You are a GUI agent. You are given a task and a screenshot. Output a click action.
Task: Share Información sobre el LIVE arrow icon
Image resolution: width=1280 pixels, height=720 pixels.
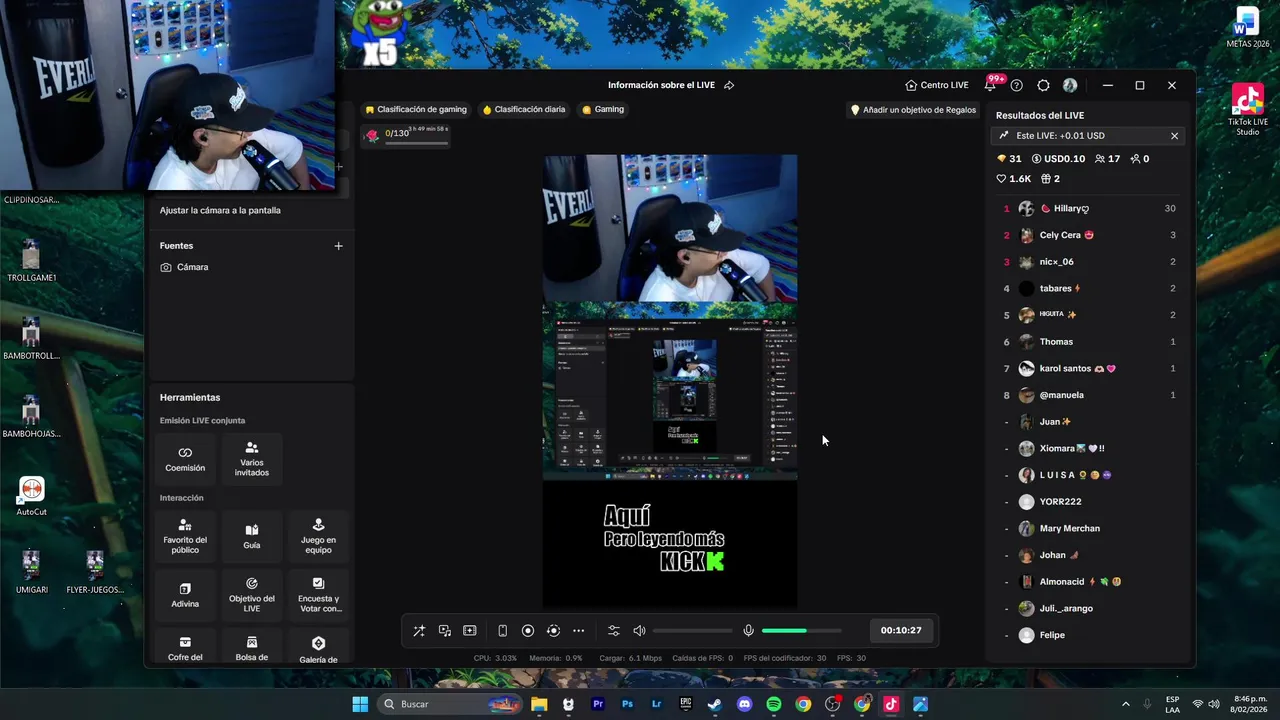coord(729,86)
